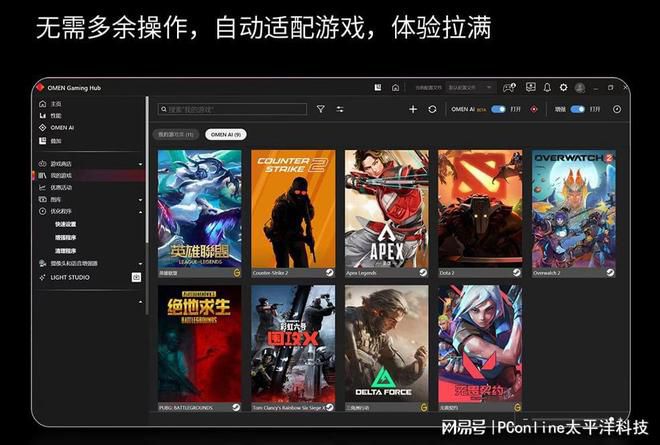Open the game filter funnel icon
Image resolution: width=660 pixels, height=445 pixels.
pos(321,109)
